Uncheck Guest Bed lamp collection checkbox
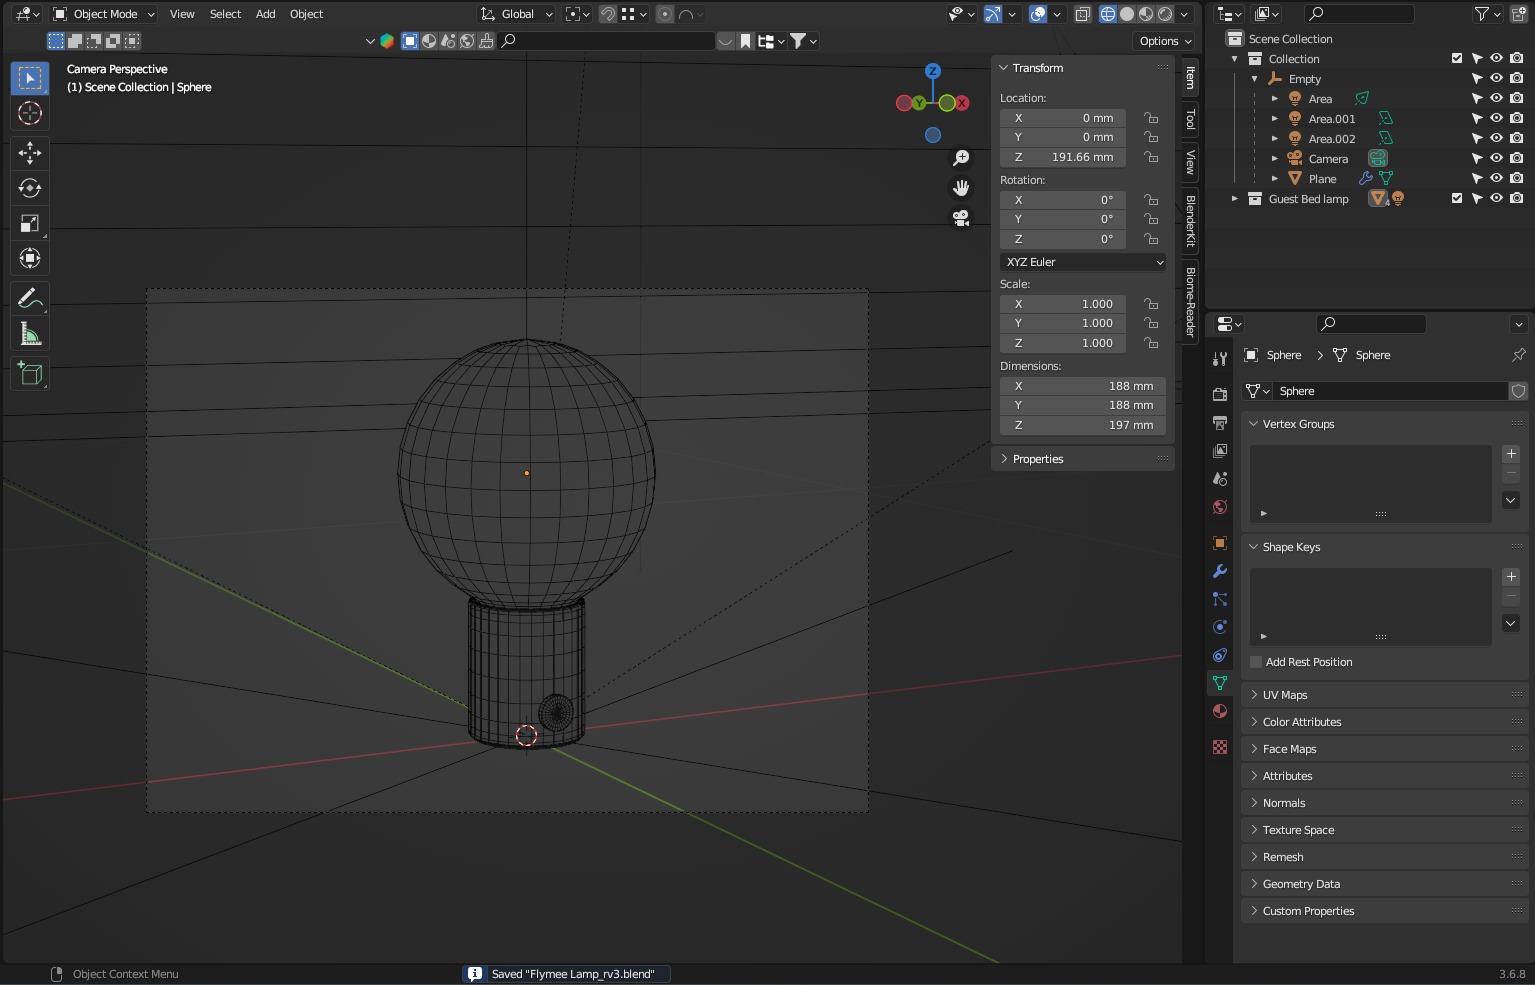1535x985 pixels. pos(1457,198)
